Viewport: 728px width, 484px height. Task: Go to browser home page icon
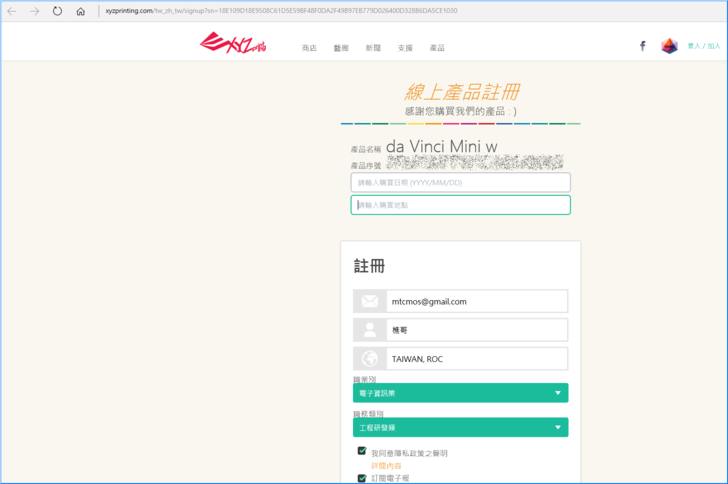(80, 11)
